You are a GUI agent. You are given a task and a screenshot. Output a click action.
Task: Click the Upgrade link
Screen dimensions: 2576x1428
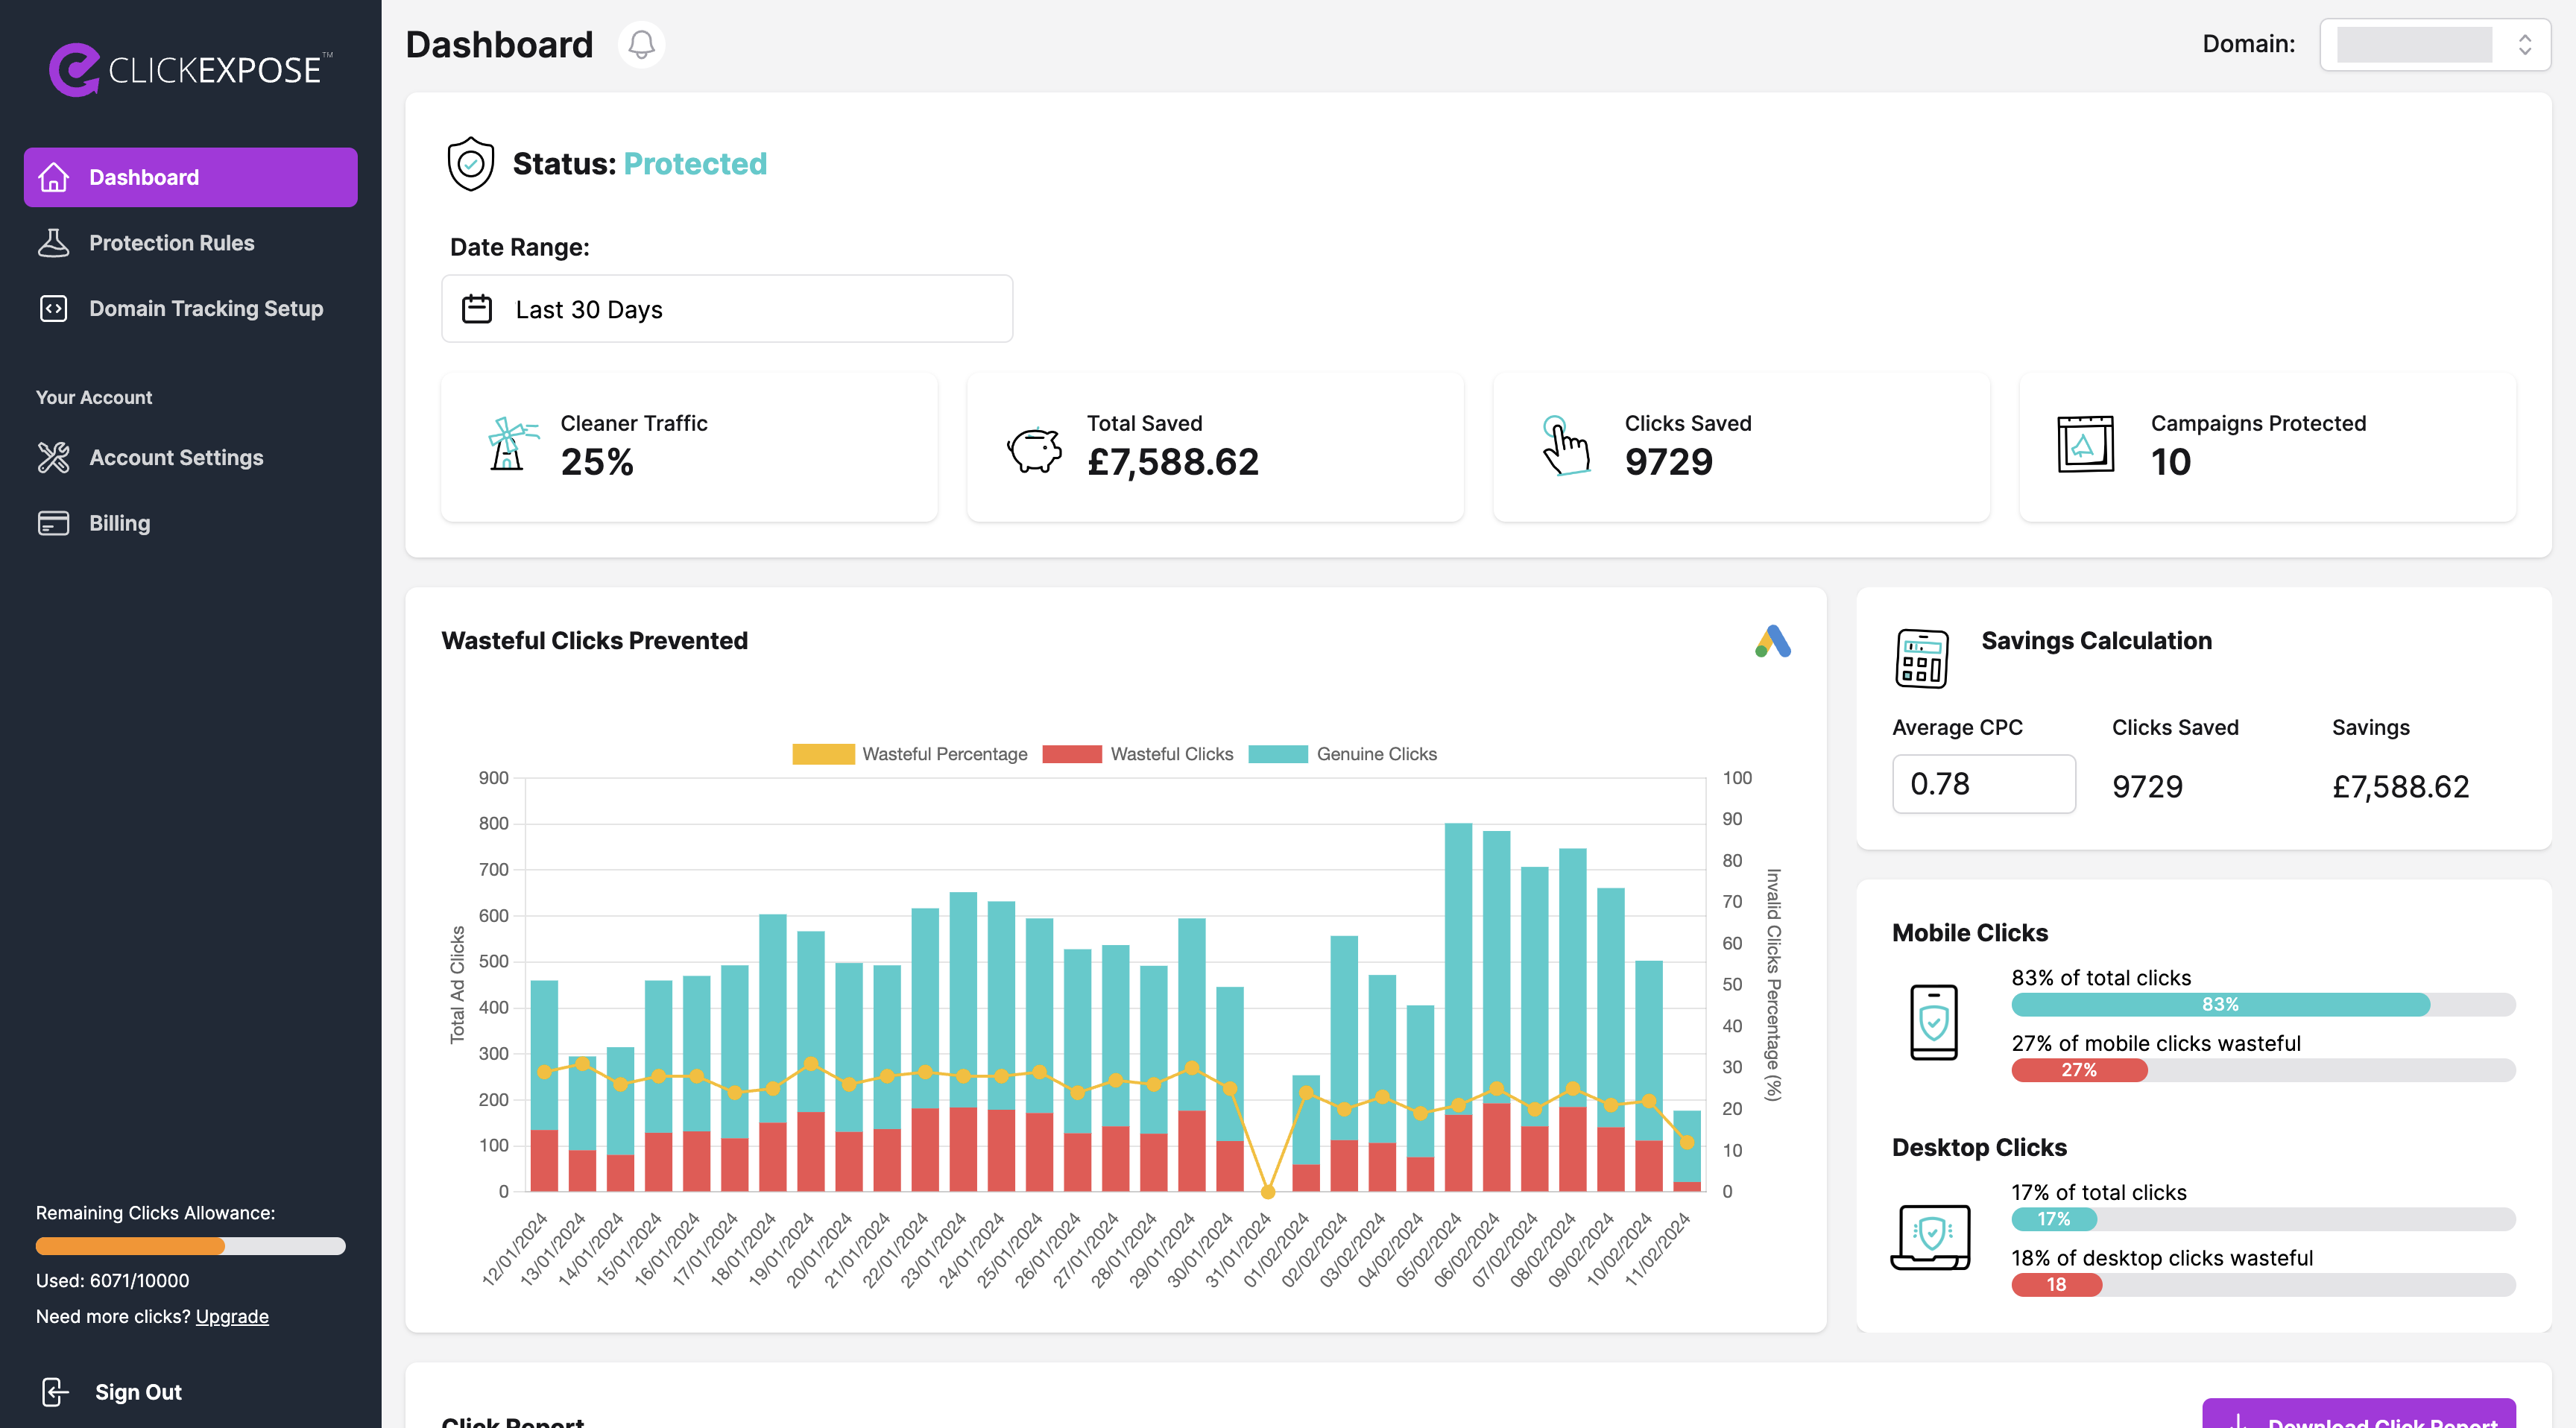pos(232,1316)
